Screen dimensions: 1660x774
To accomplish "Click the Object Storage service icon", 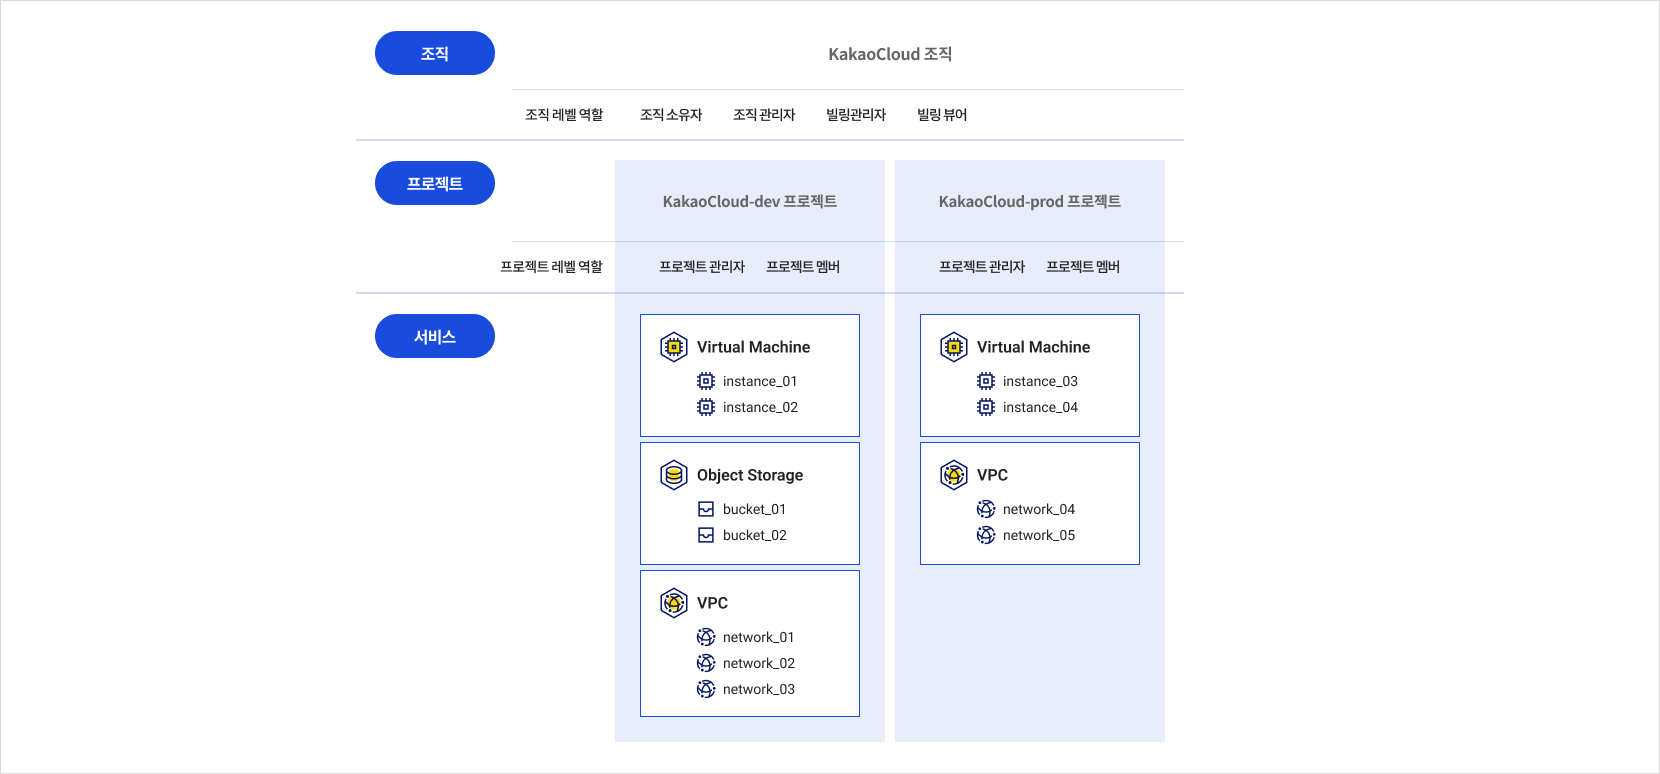I will [674, 475].
